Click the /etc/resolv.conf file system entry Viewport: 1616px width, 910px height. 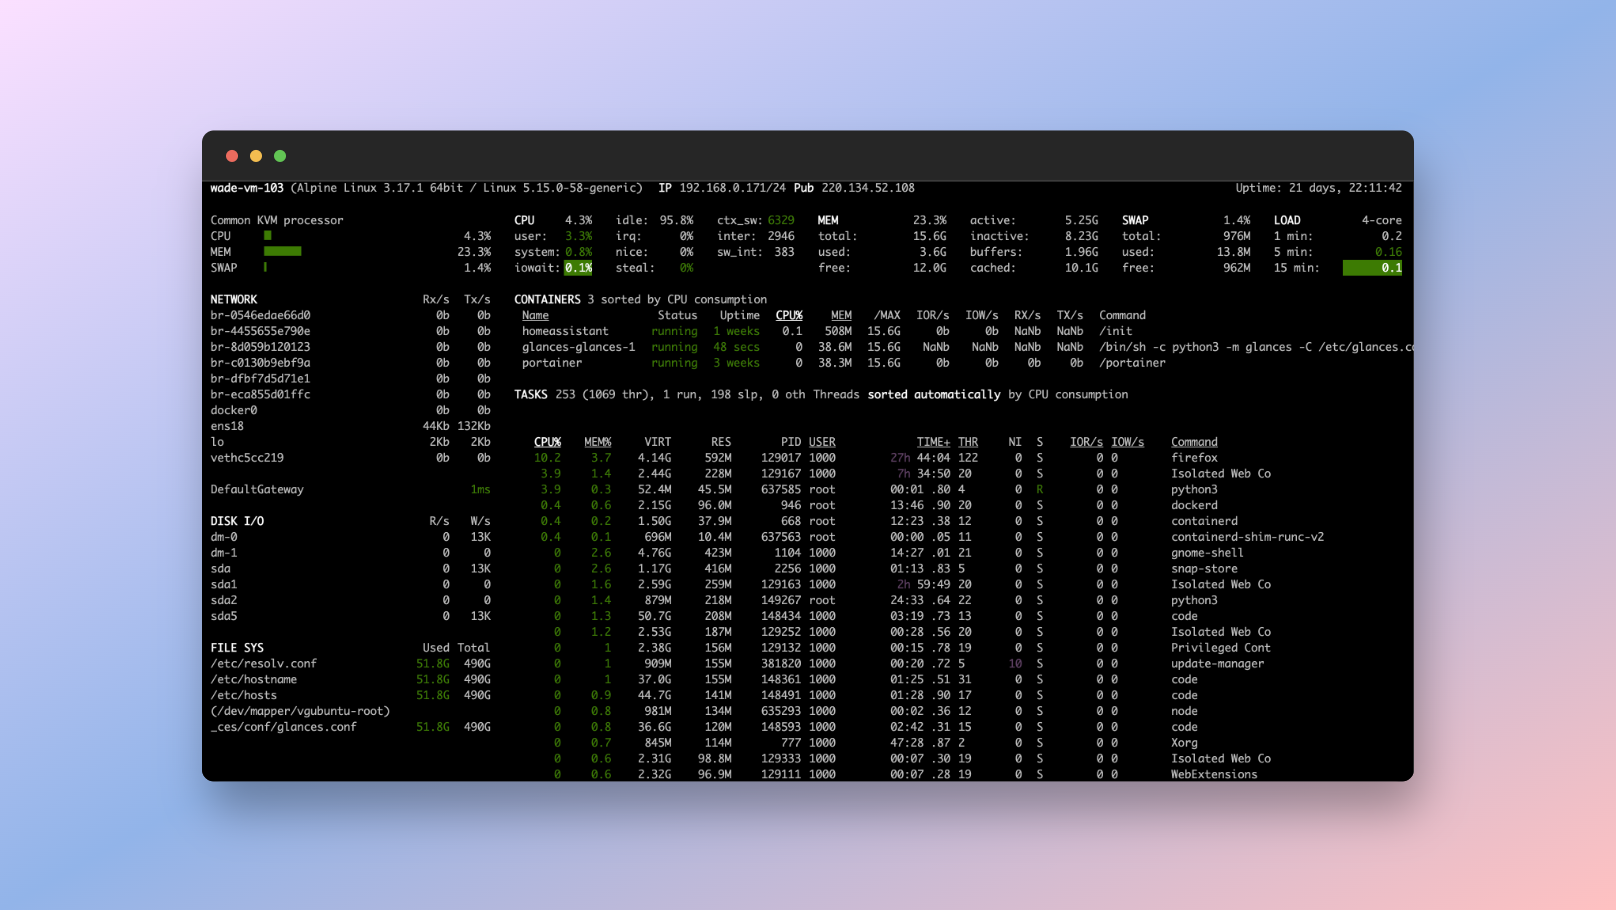click(263, 663)
